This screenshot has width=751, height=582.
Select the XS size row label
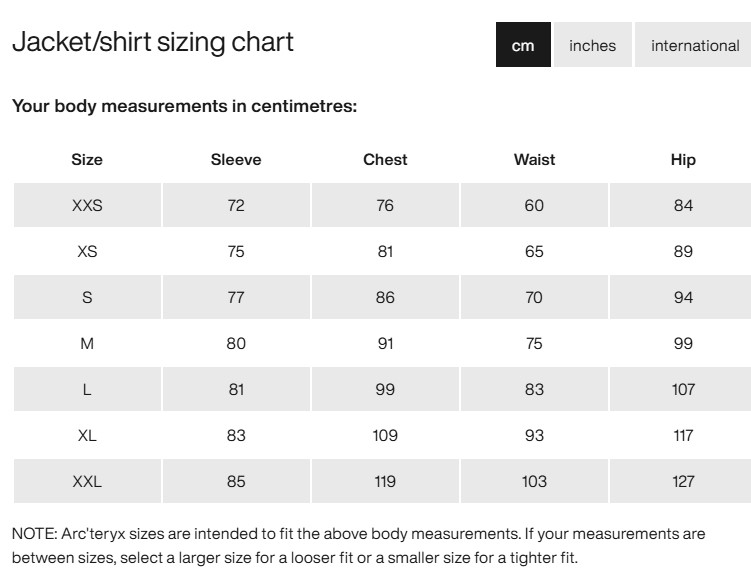point(87,252)
